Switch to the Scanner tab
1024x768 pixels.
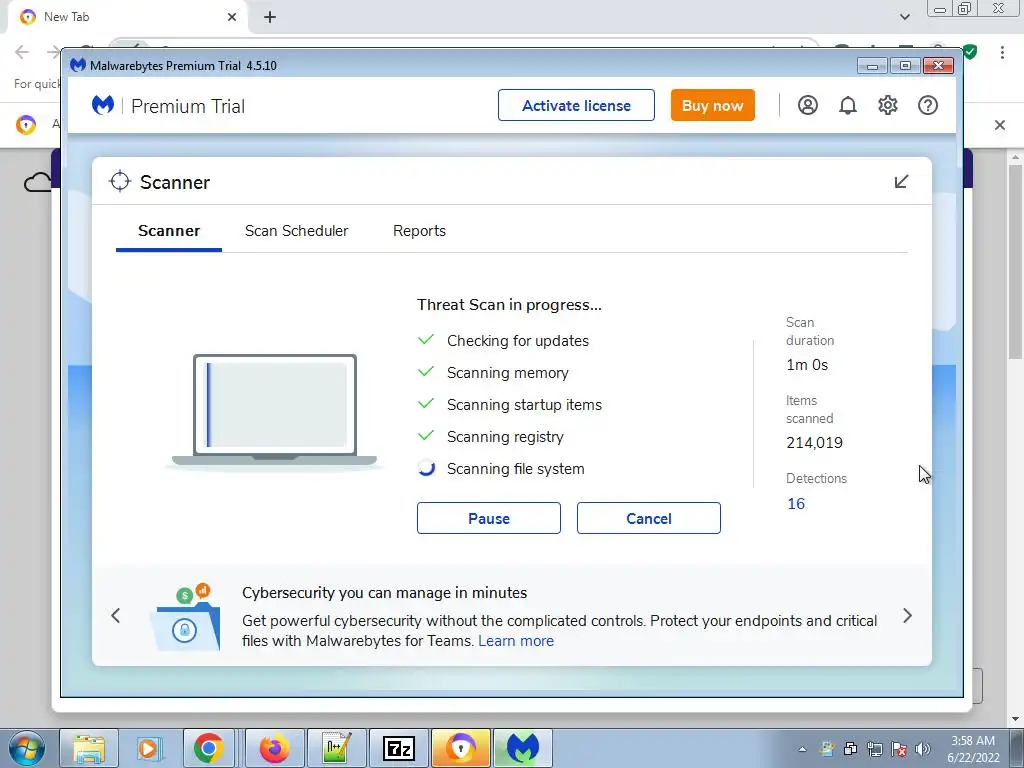click(168, 231)
